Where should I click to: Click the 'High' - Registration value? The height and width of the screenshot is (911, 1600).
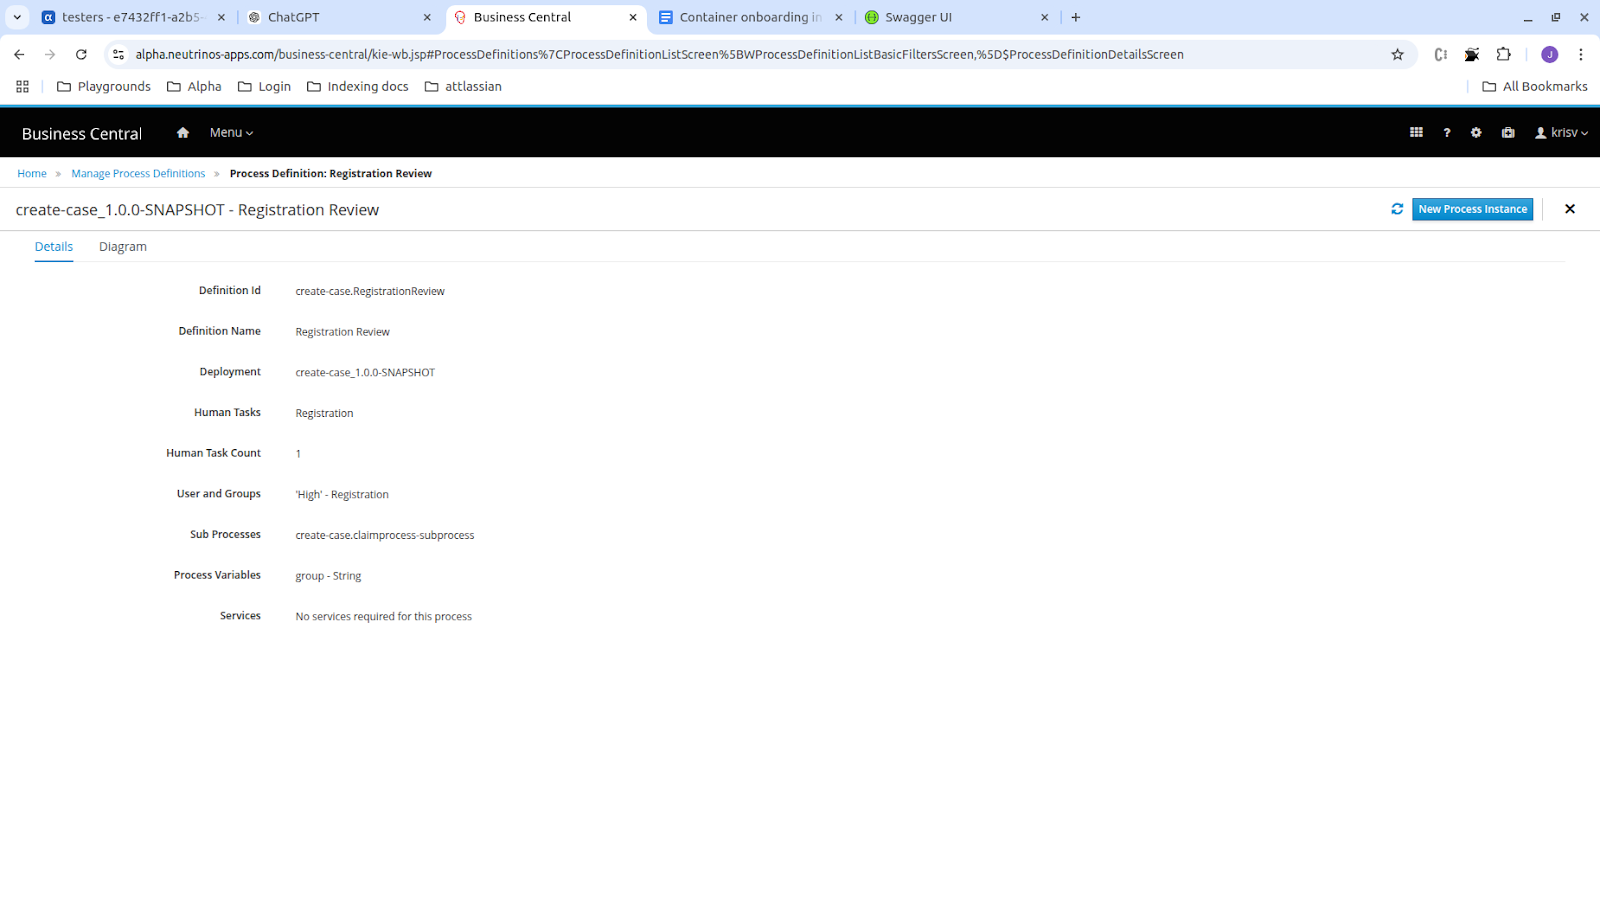342,495
